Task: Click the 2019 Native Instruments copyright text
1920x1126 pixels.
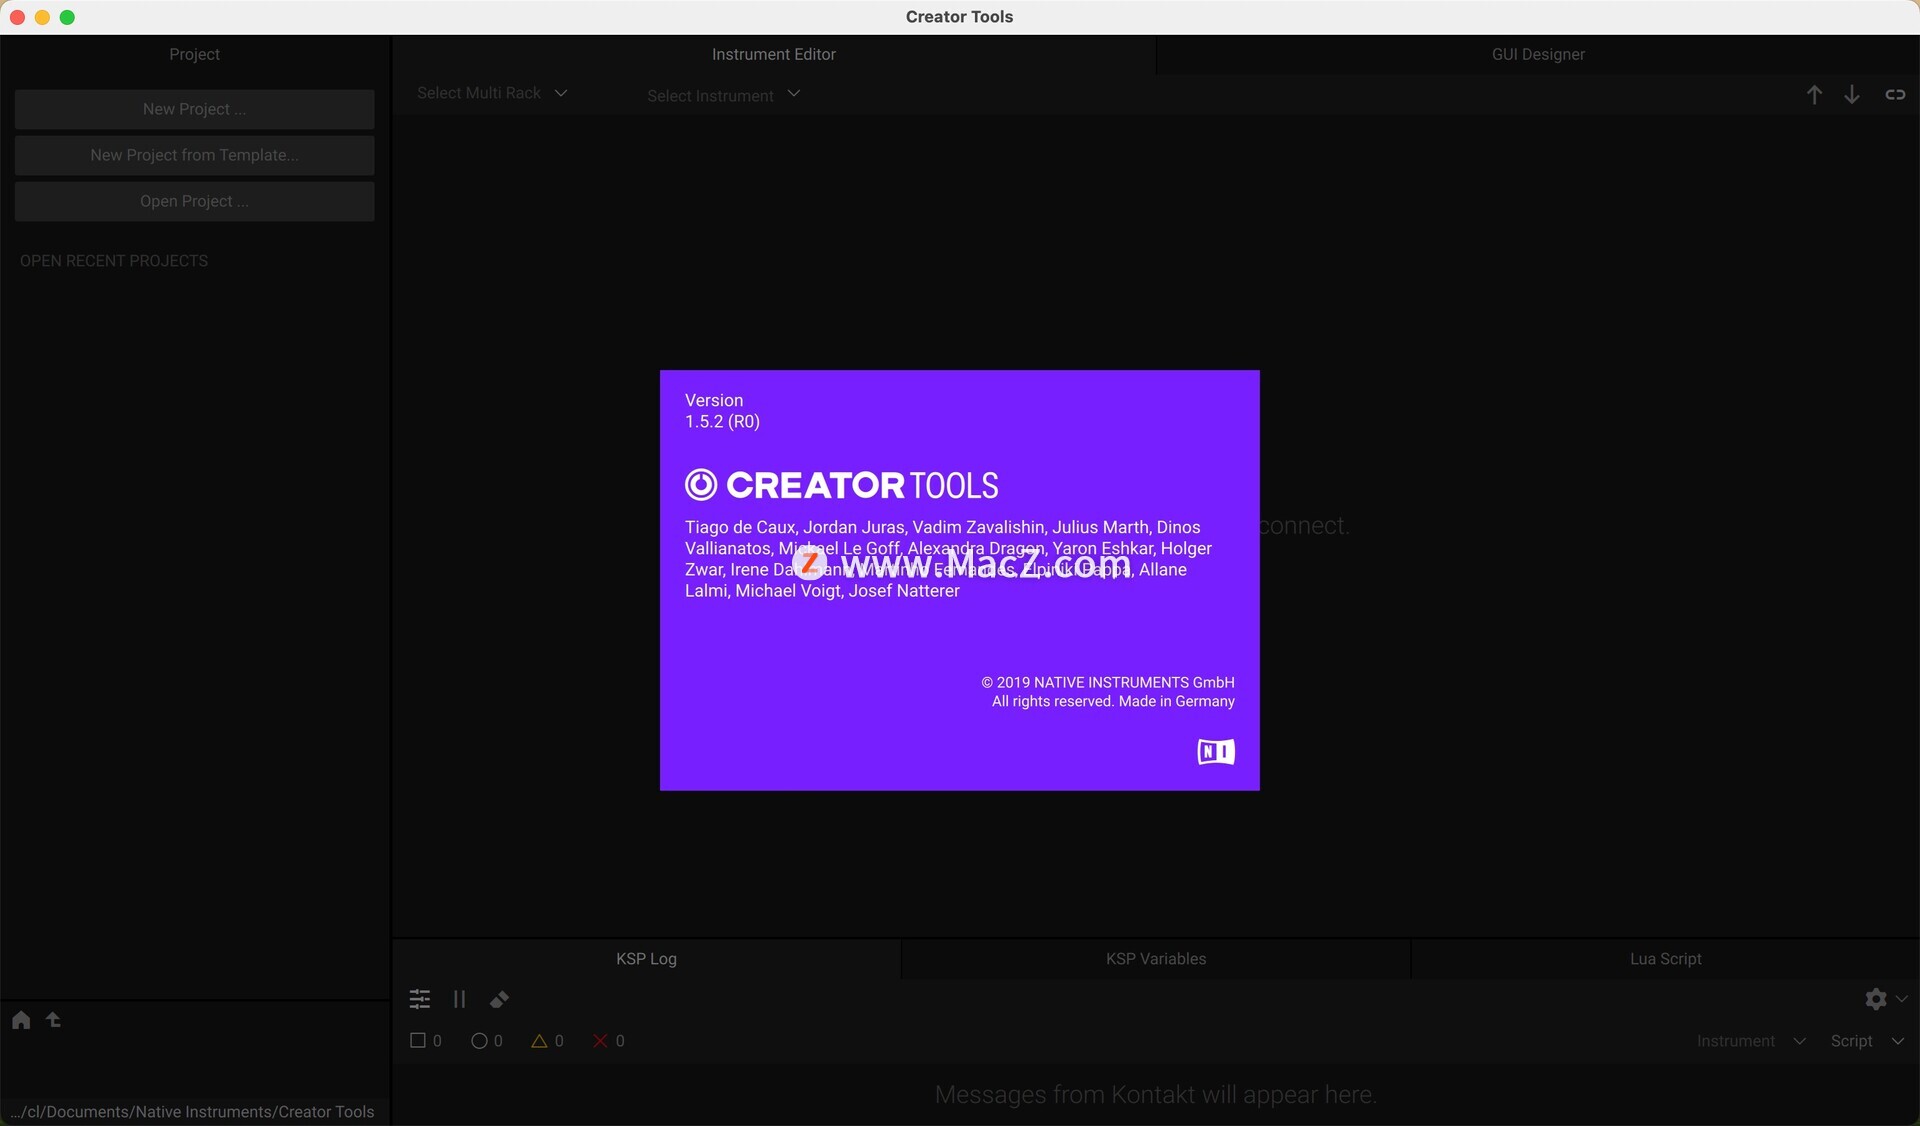Action: (1108, 682)
